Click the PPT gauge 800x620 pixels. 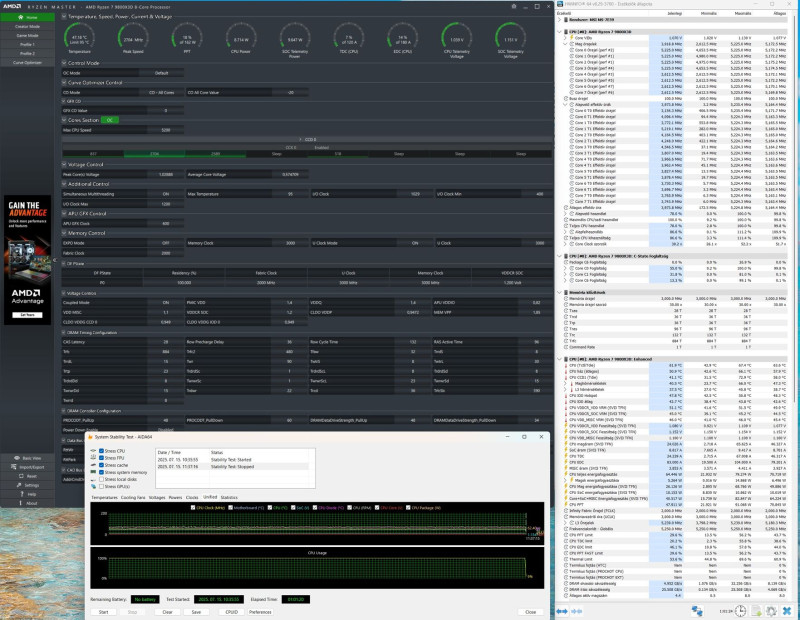(x=187, y=37)
